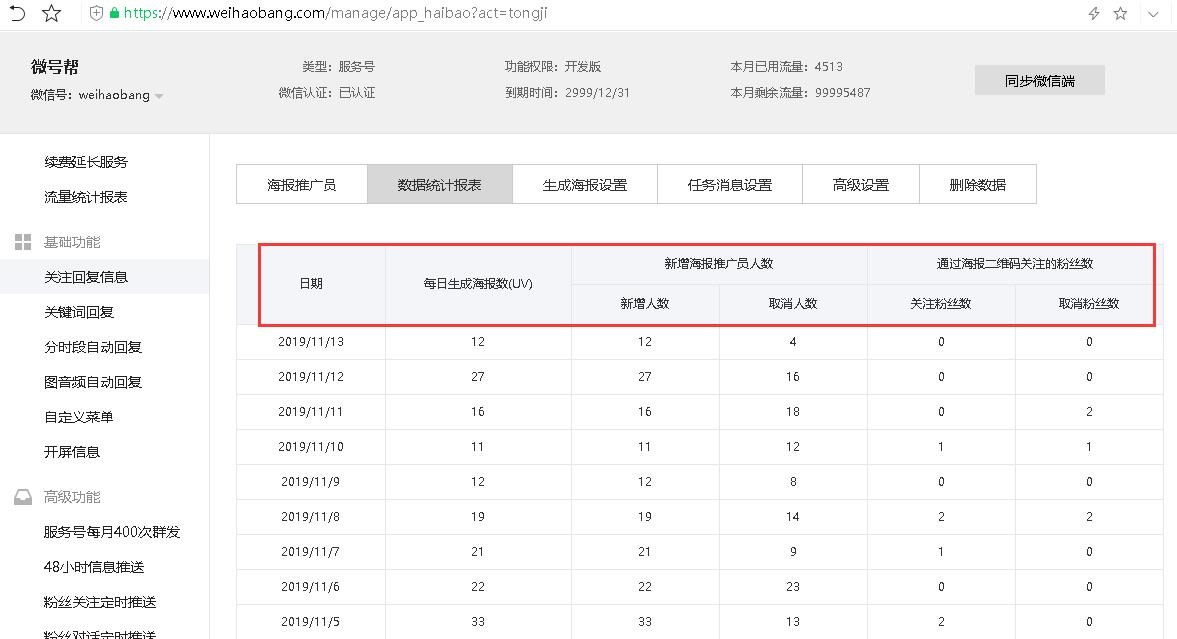Select 关注回复信息 in the sidebar
The width and height of the screenshot is (1177, 639).
click(x=86, y=277)
